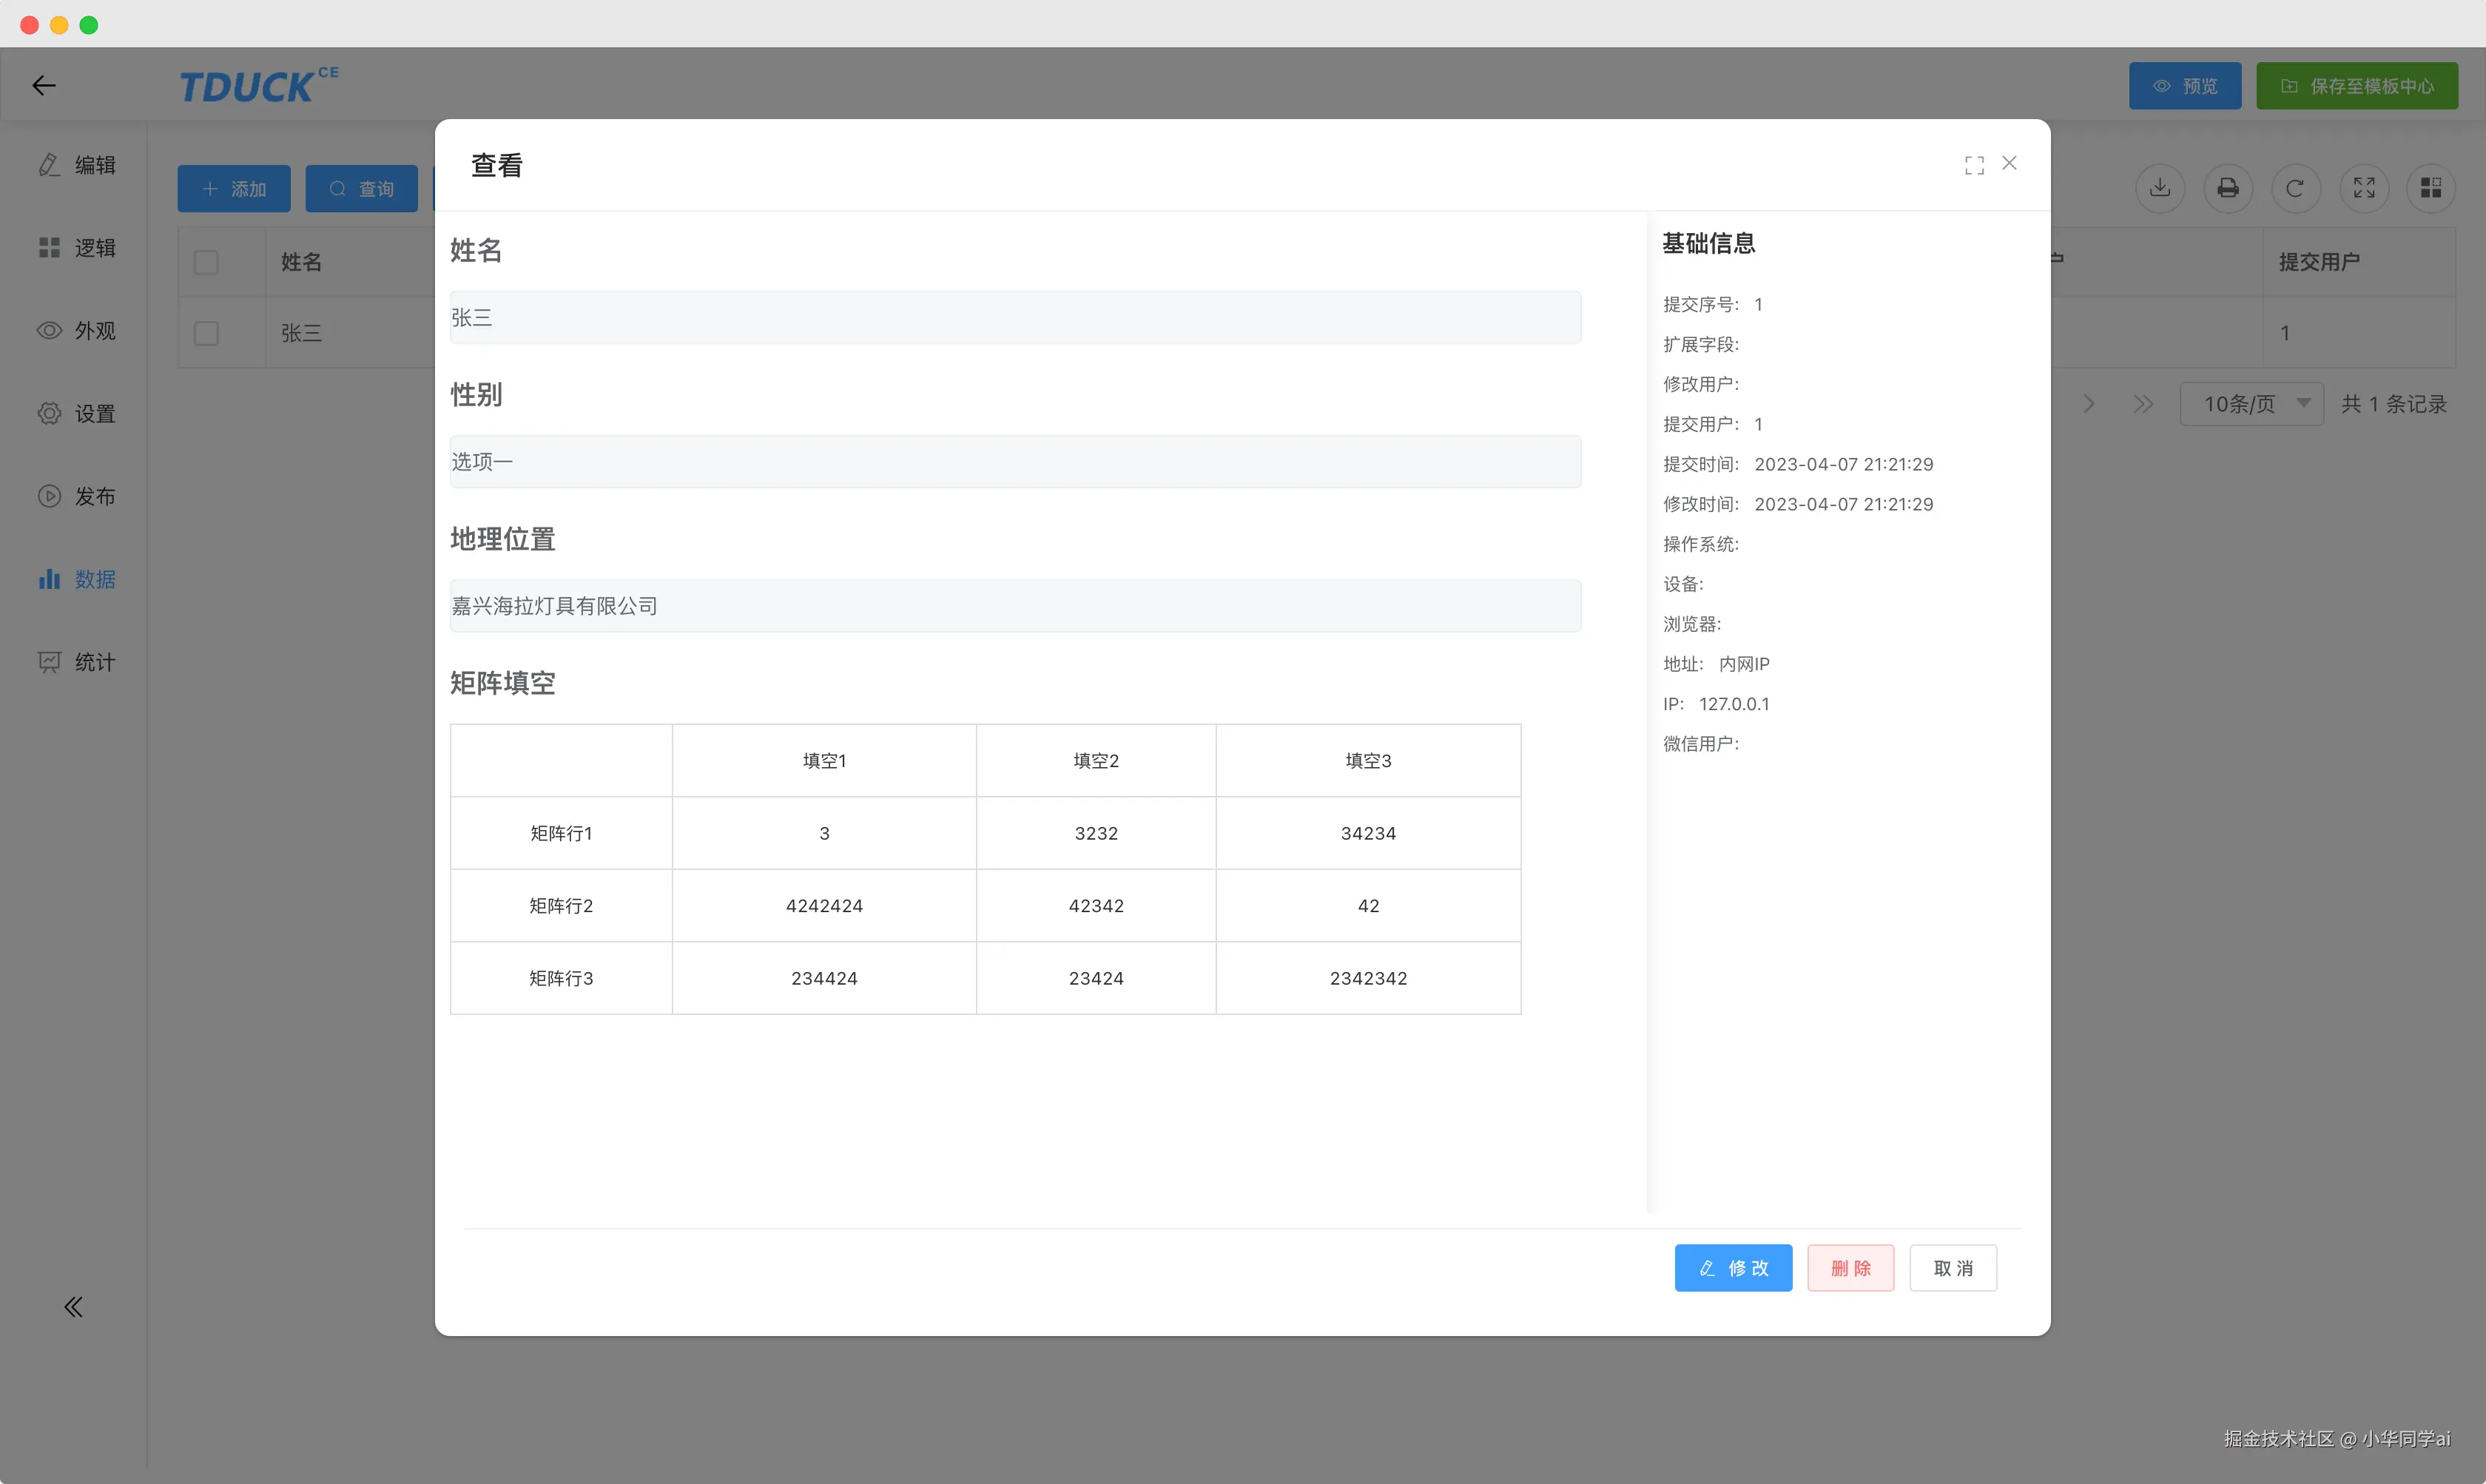This screenshot has width=2486, height=1484.
Task: Open the column settings grid icon
Action: coord(2431,188)
